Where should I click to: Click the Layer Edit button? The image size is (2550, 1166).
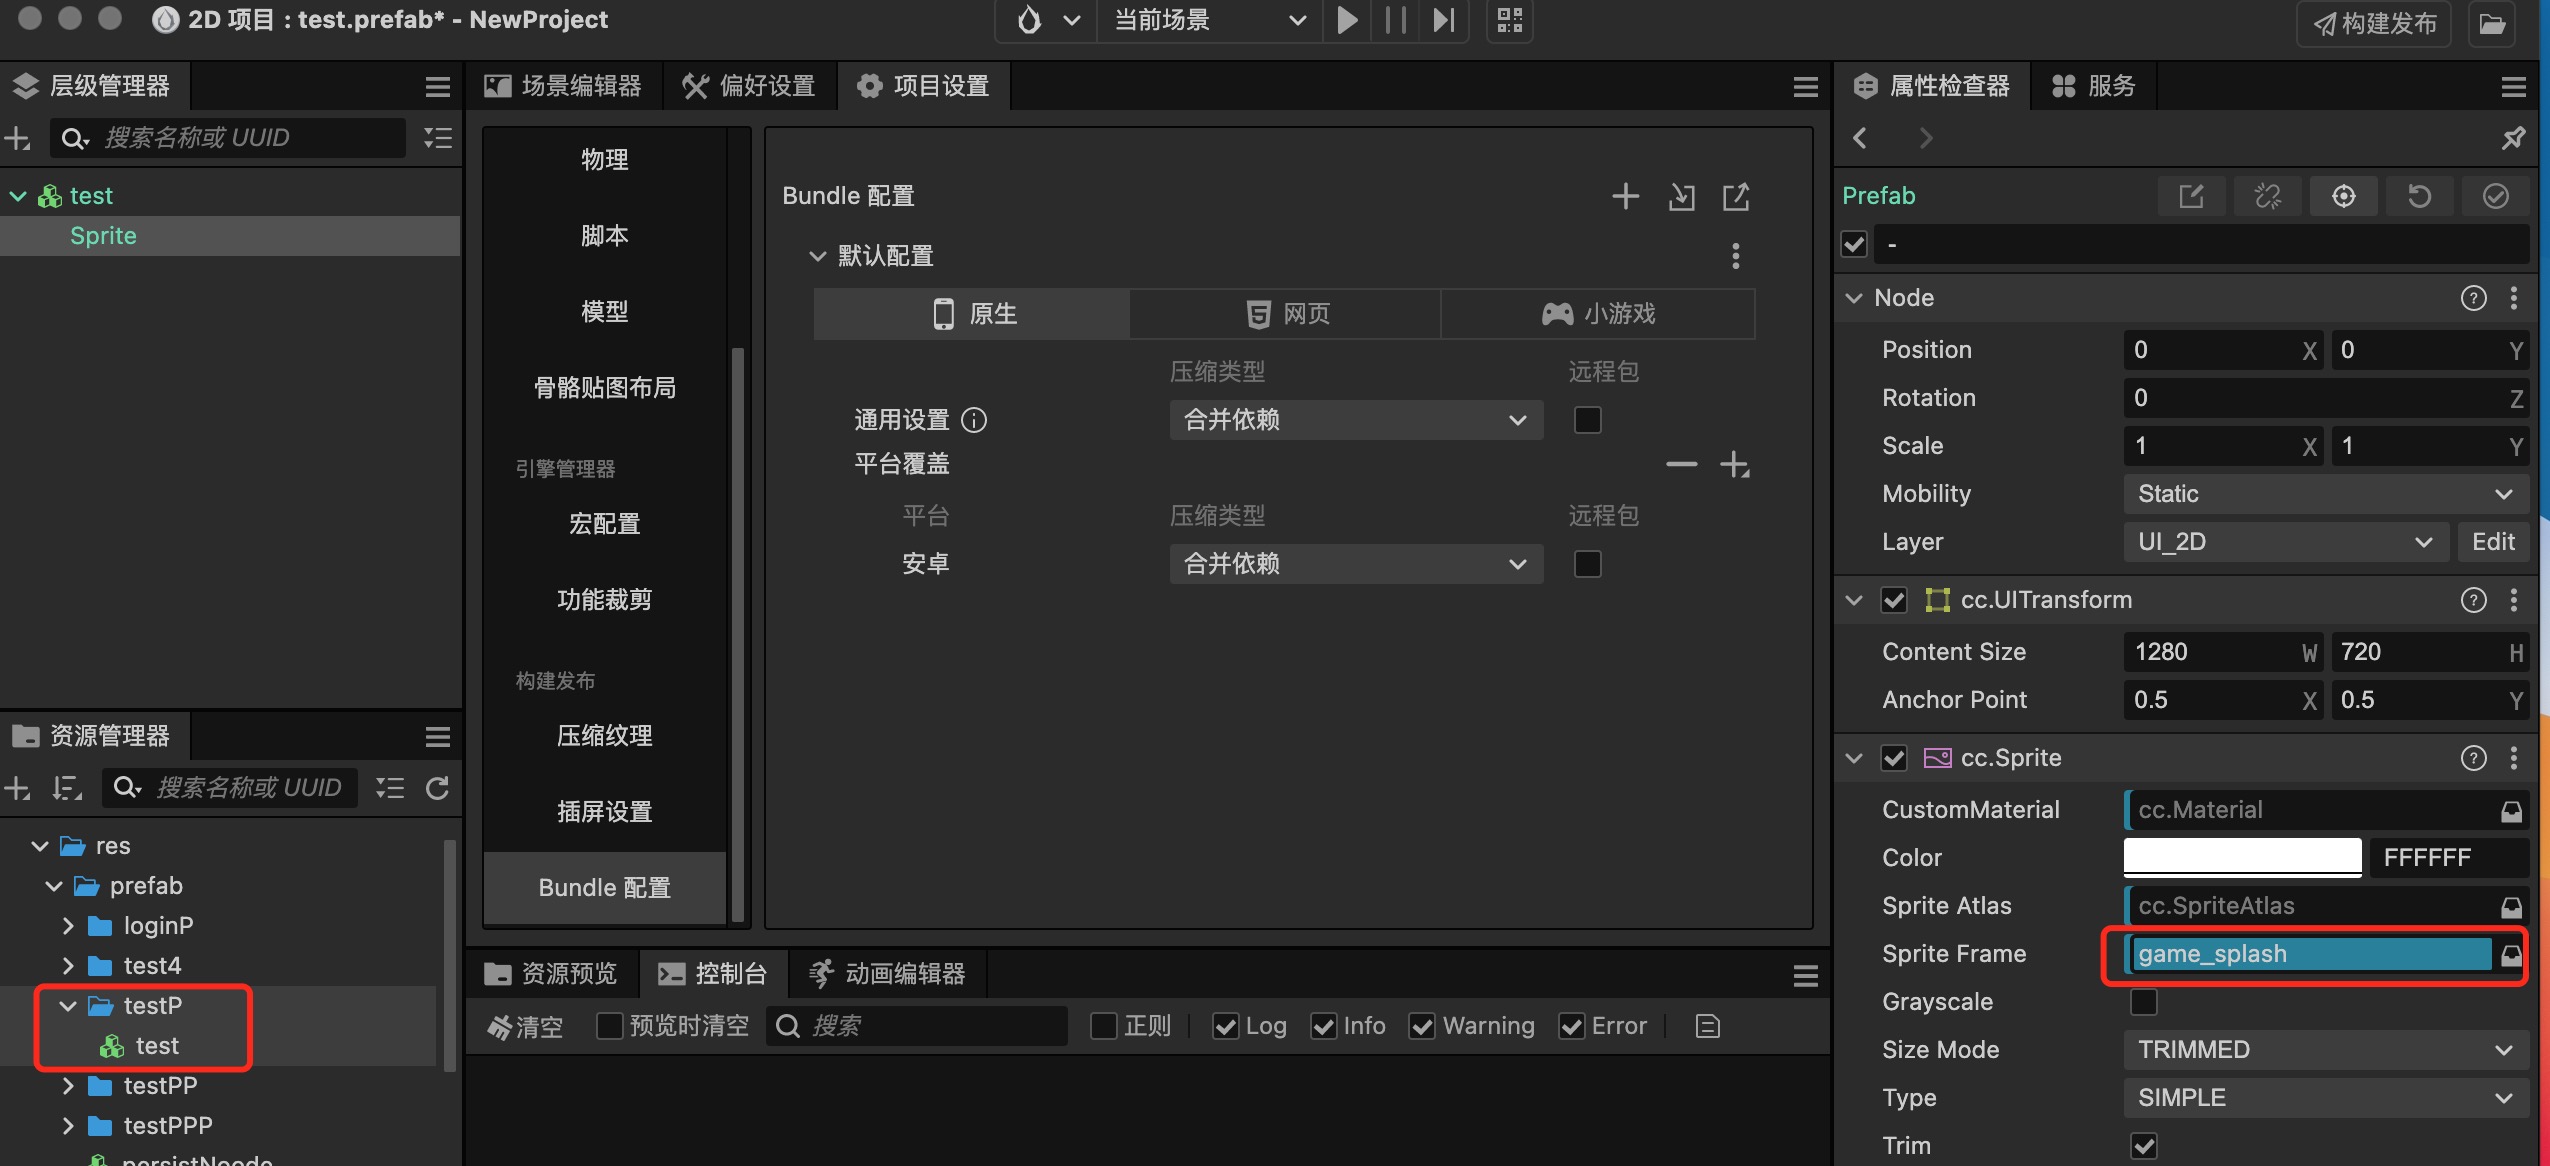2492,542
